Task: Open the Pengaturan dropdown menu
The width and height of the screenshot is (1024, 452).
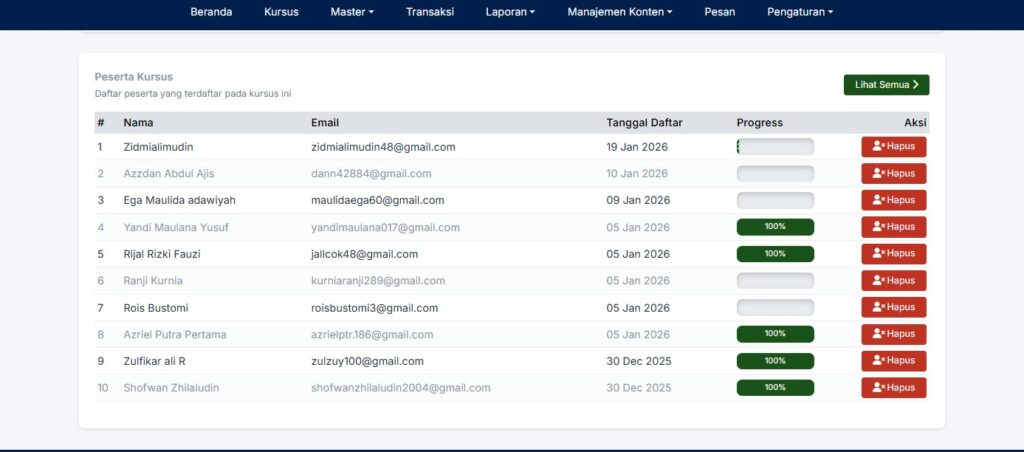Action: pos(800,12)
